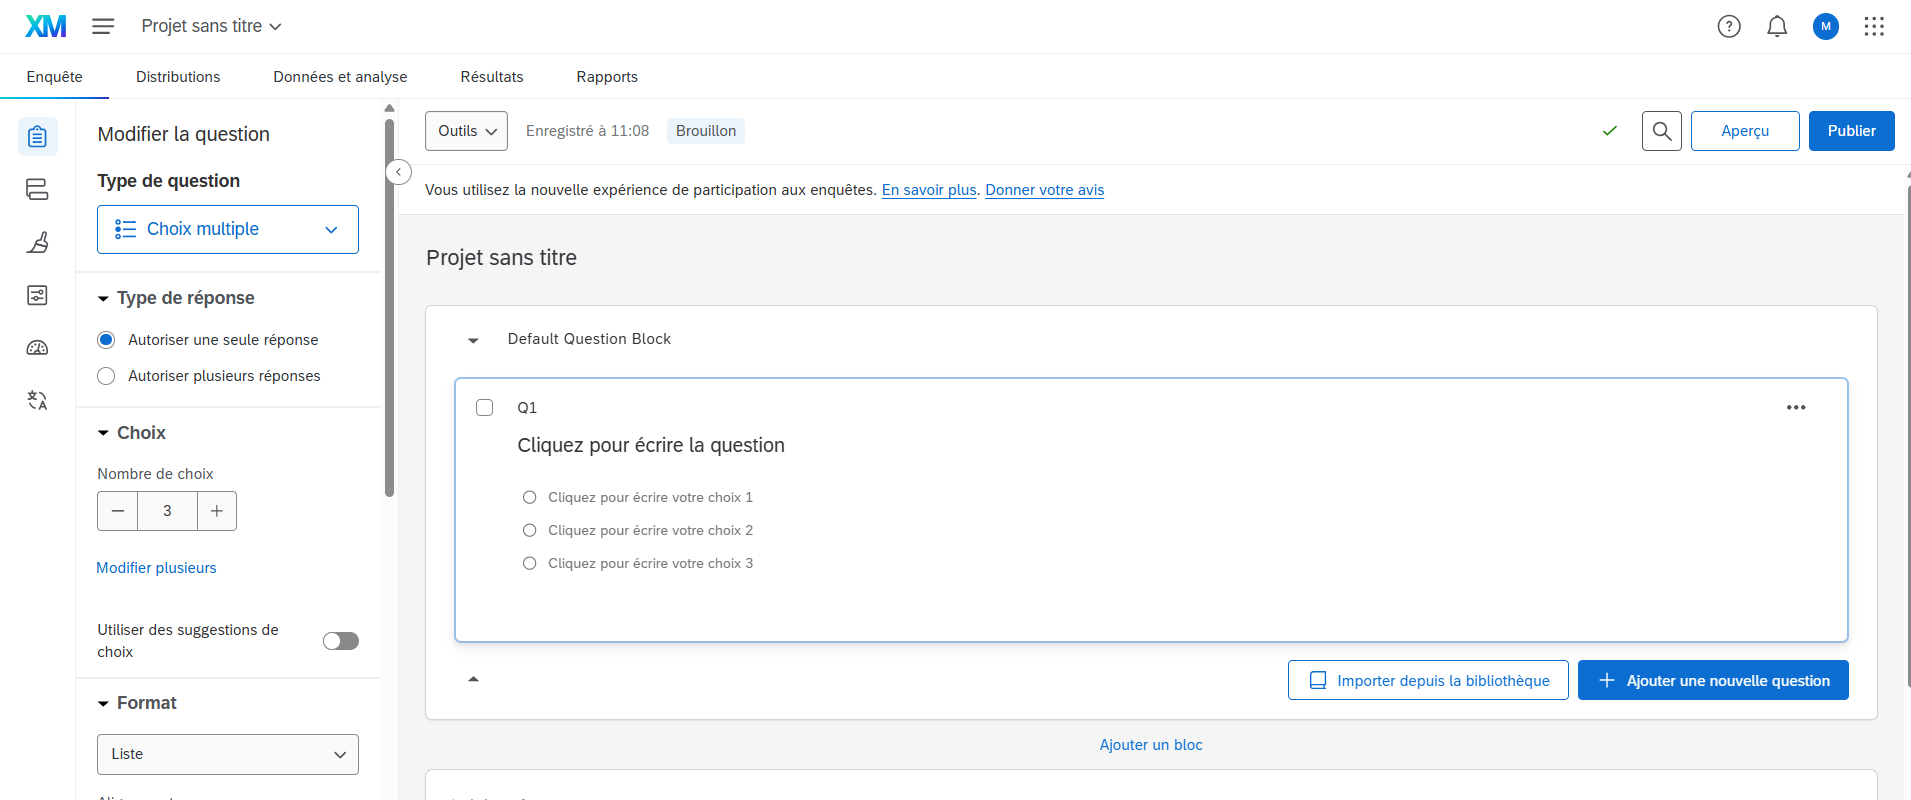Open the 'Projet sans titre' project dropdown

pyautogui.click(x=211, y=26)
